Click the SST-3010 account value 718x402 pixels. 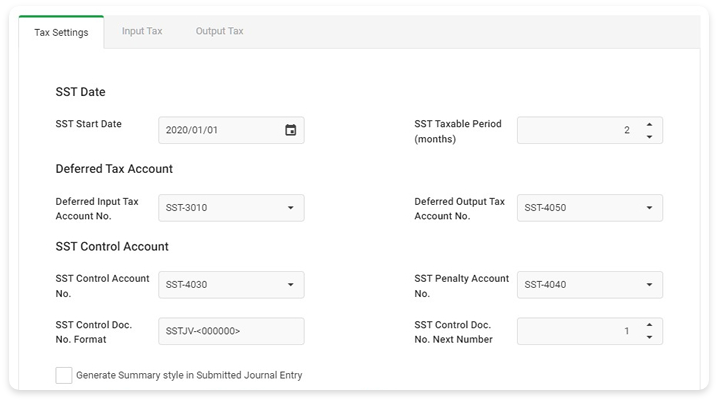click(186, 208)
